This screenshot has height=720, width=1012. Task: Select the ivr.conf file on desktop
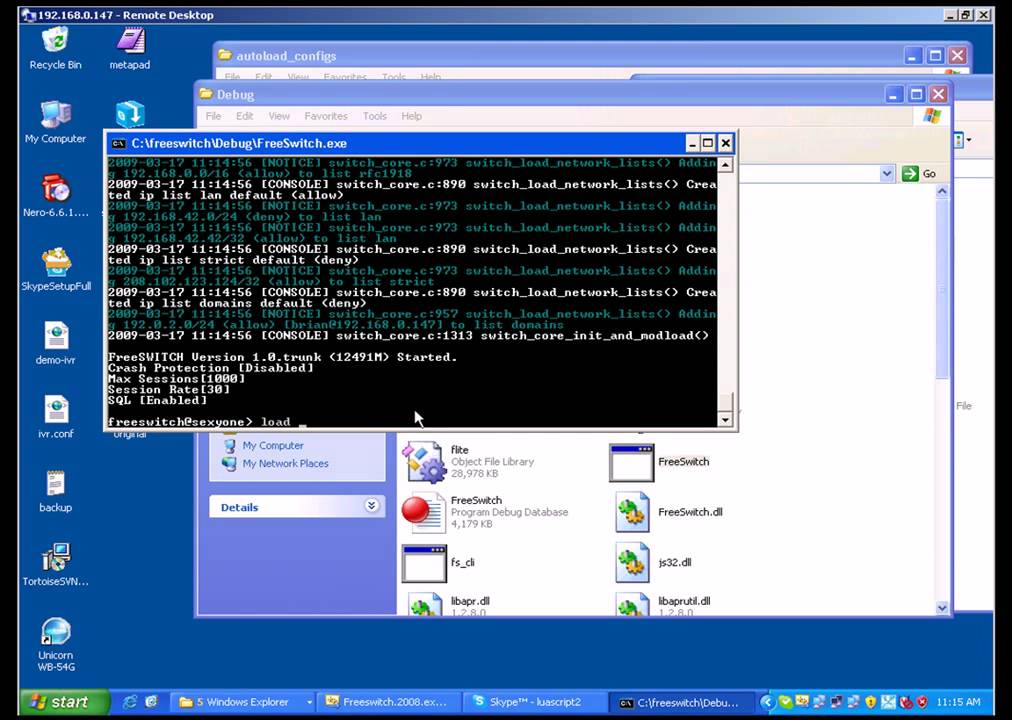pyautogui.click(x=56, y=417)
